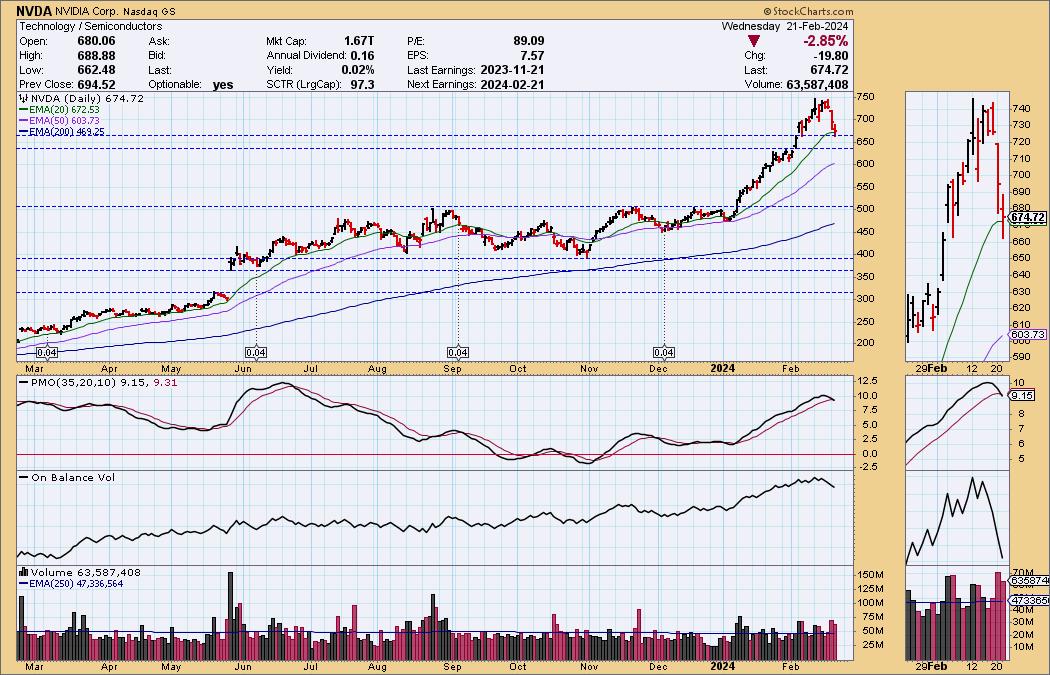Click the SCTR (LrgCap) value 97.3

coord(362,84)
